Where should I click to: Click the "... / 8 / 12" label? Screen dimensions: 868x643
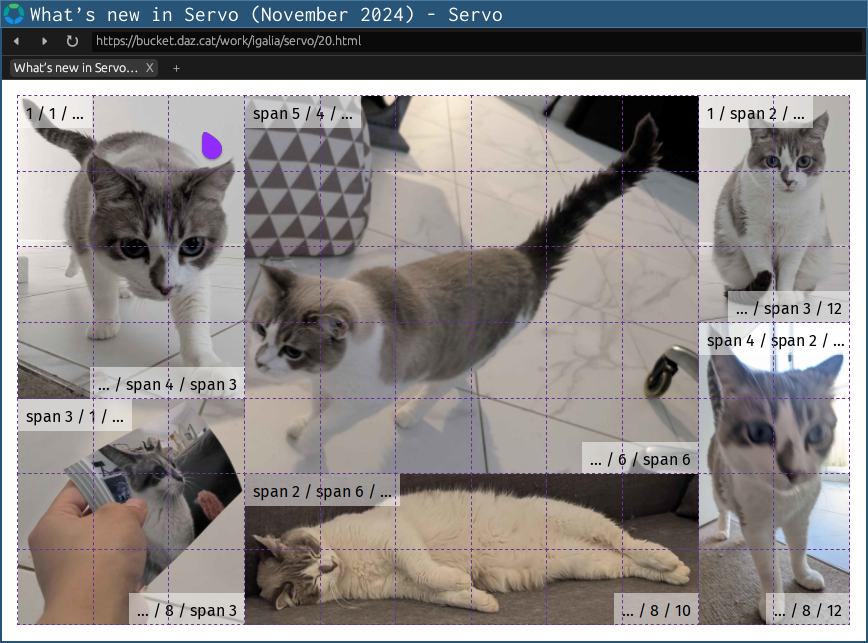tap(810, 609)
